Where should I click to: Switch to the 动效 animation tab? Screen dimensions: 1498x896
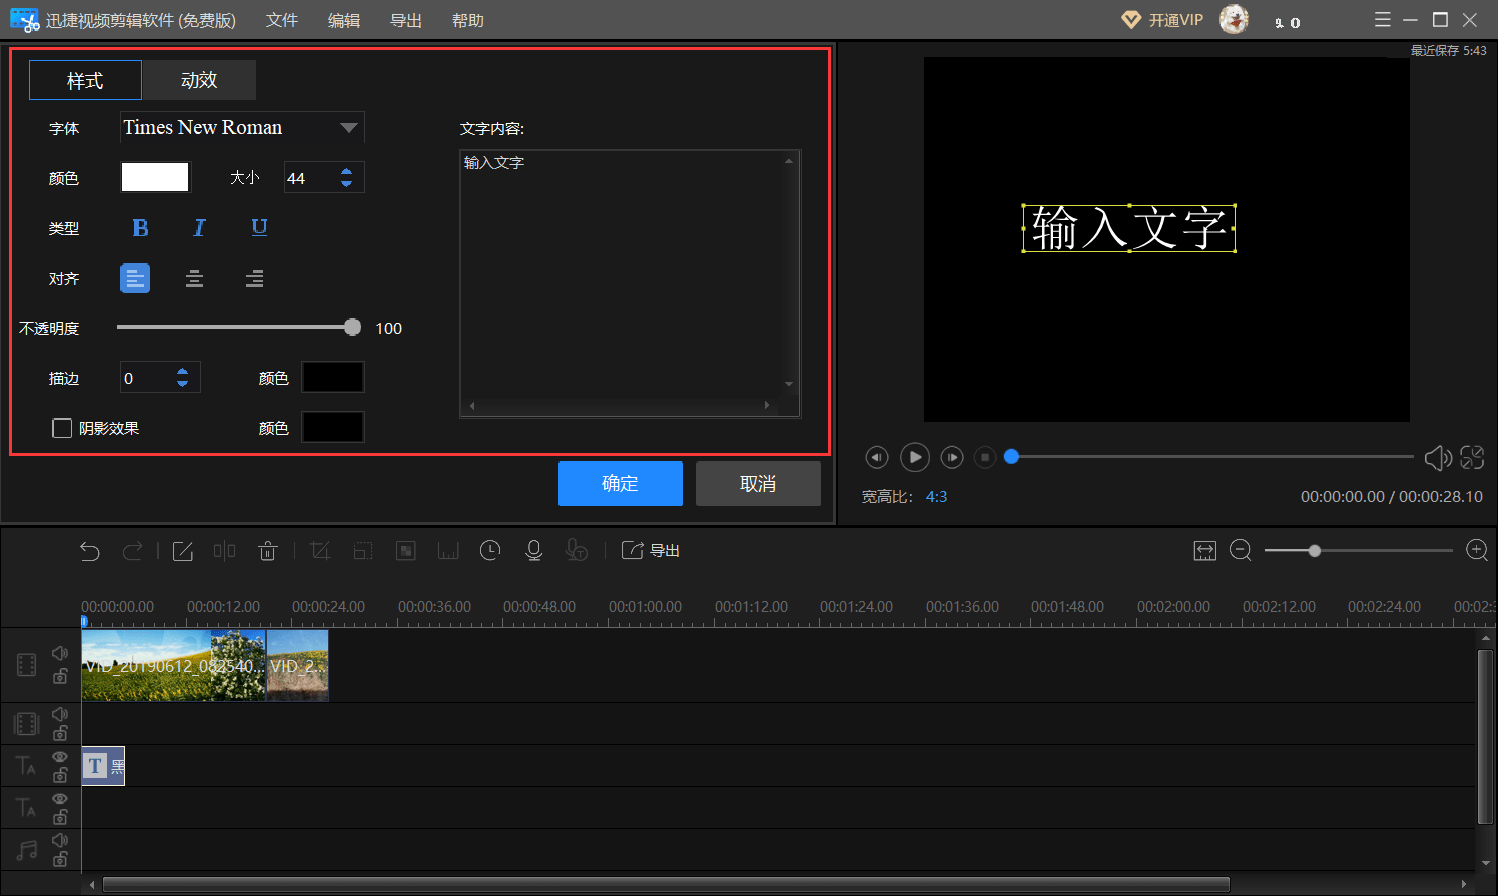(x=199, y=80)
